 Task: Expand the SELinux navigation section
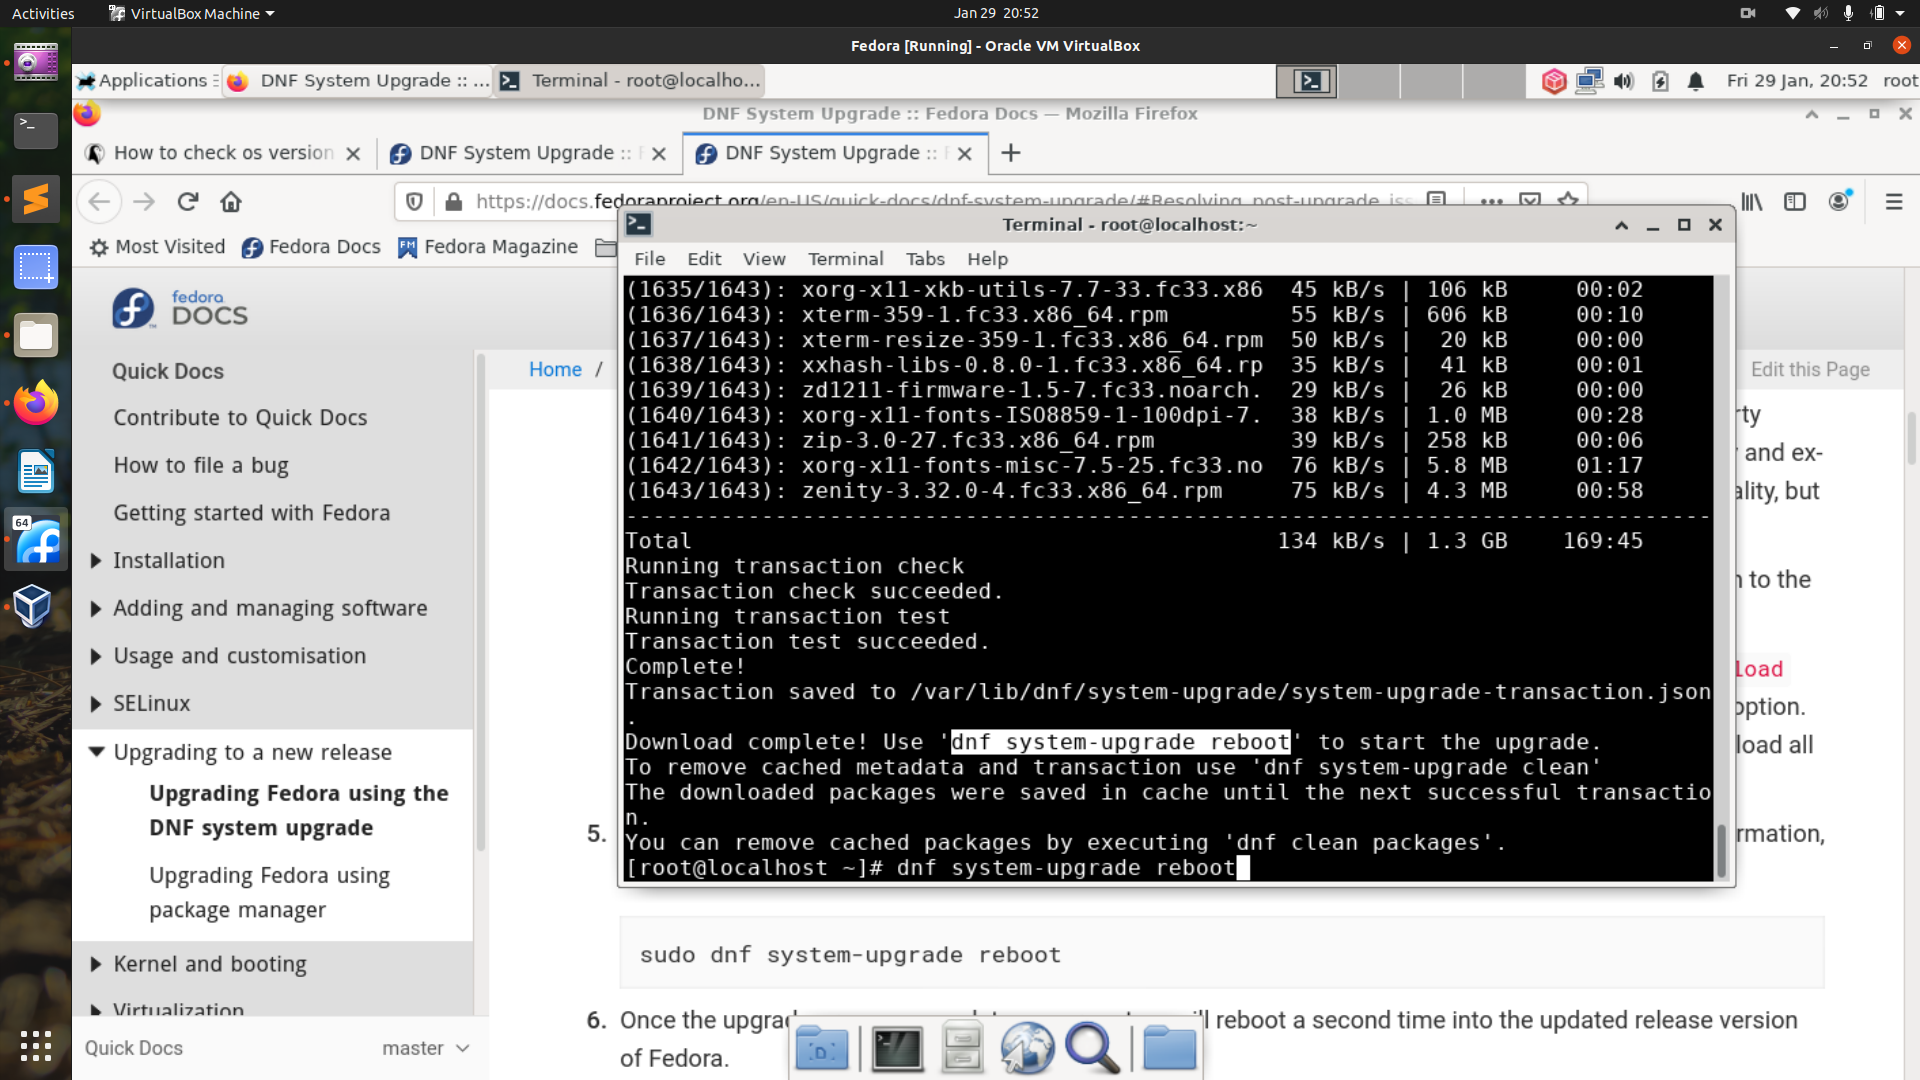(x=97, y=704)
